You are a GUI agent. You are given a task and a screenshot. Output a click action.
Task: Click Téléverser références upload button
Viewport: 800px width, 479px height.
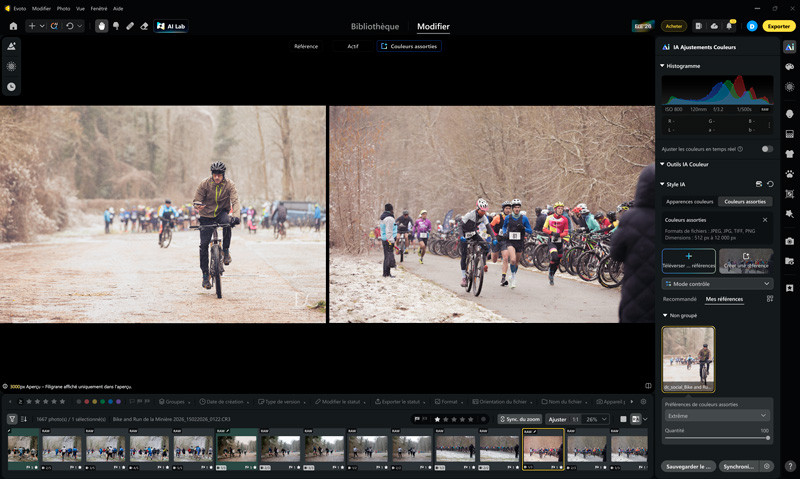point(688,261)
